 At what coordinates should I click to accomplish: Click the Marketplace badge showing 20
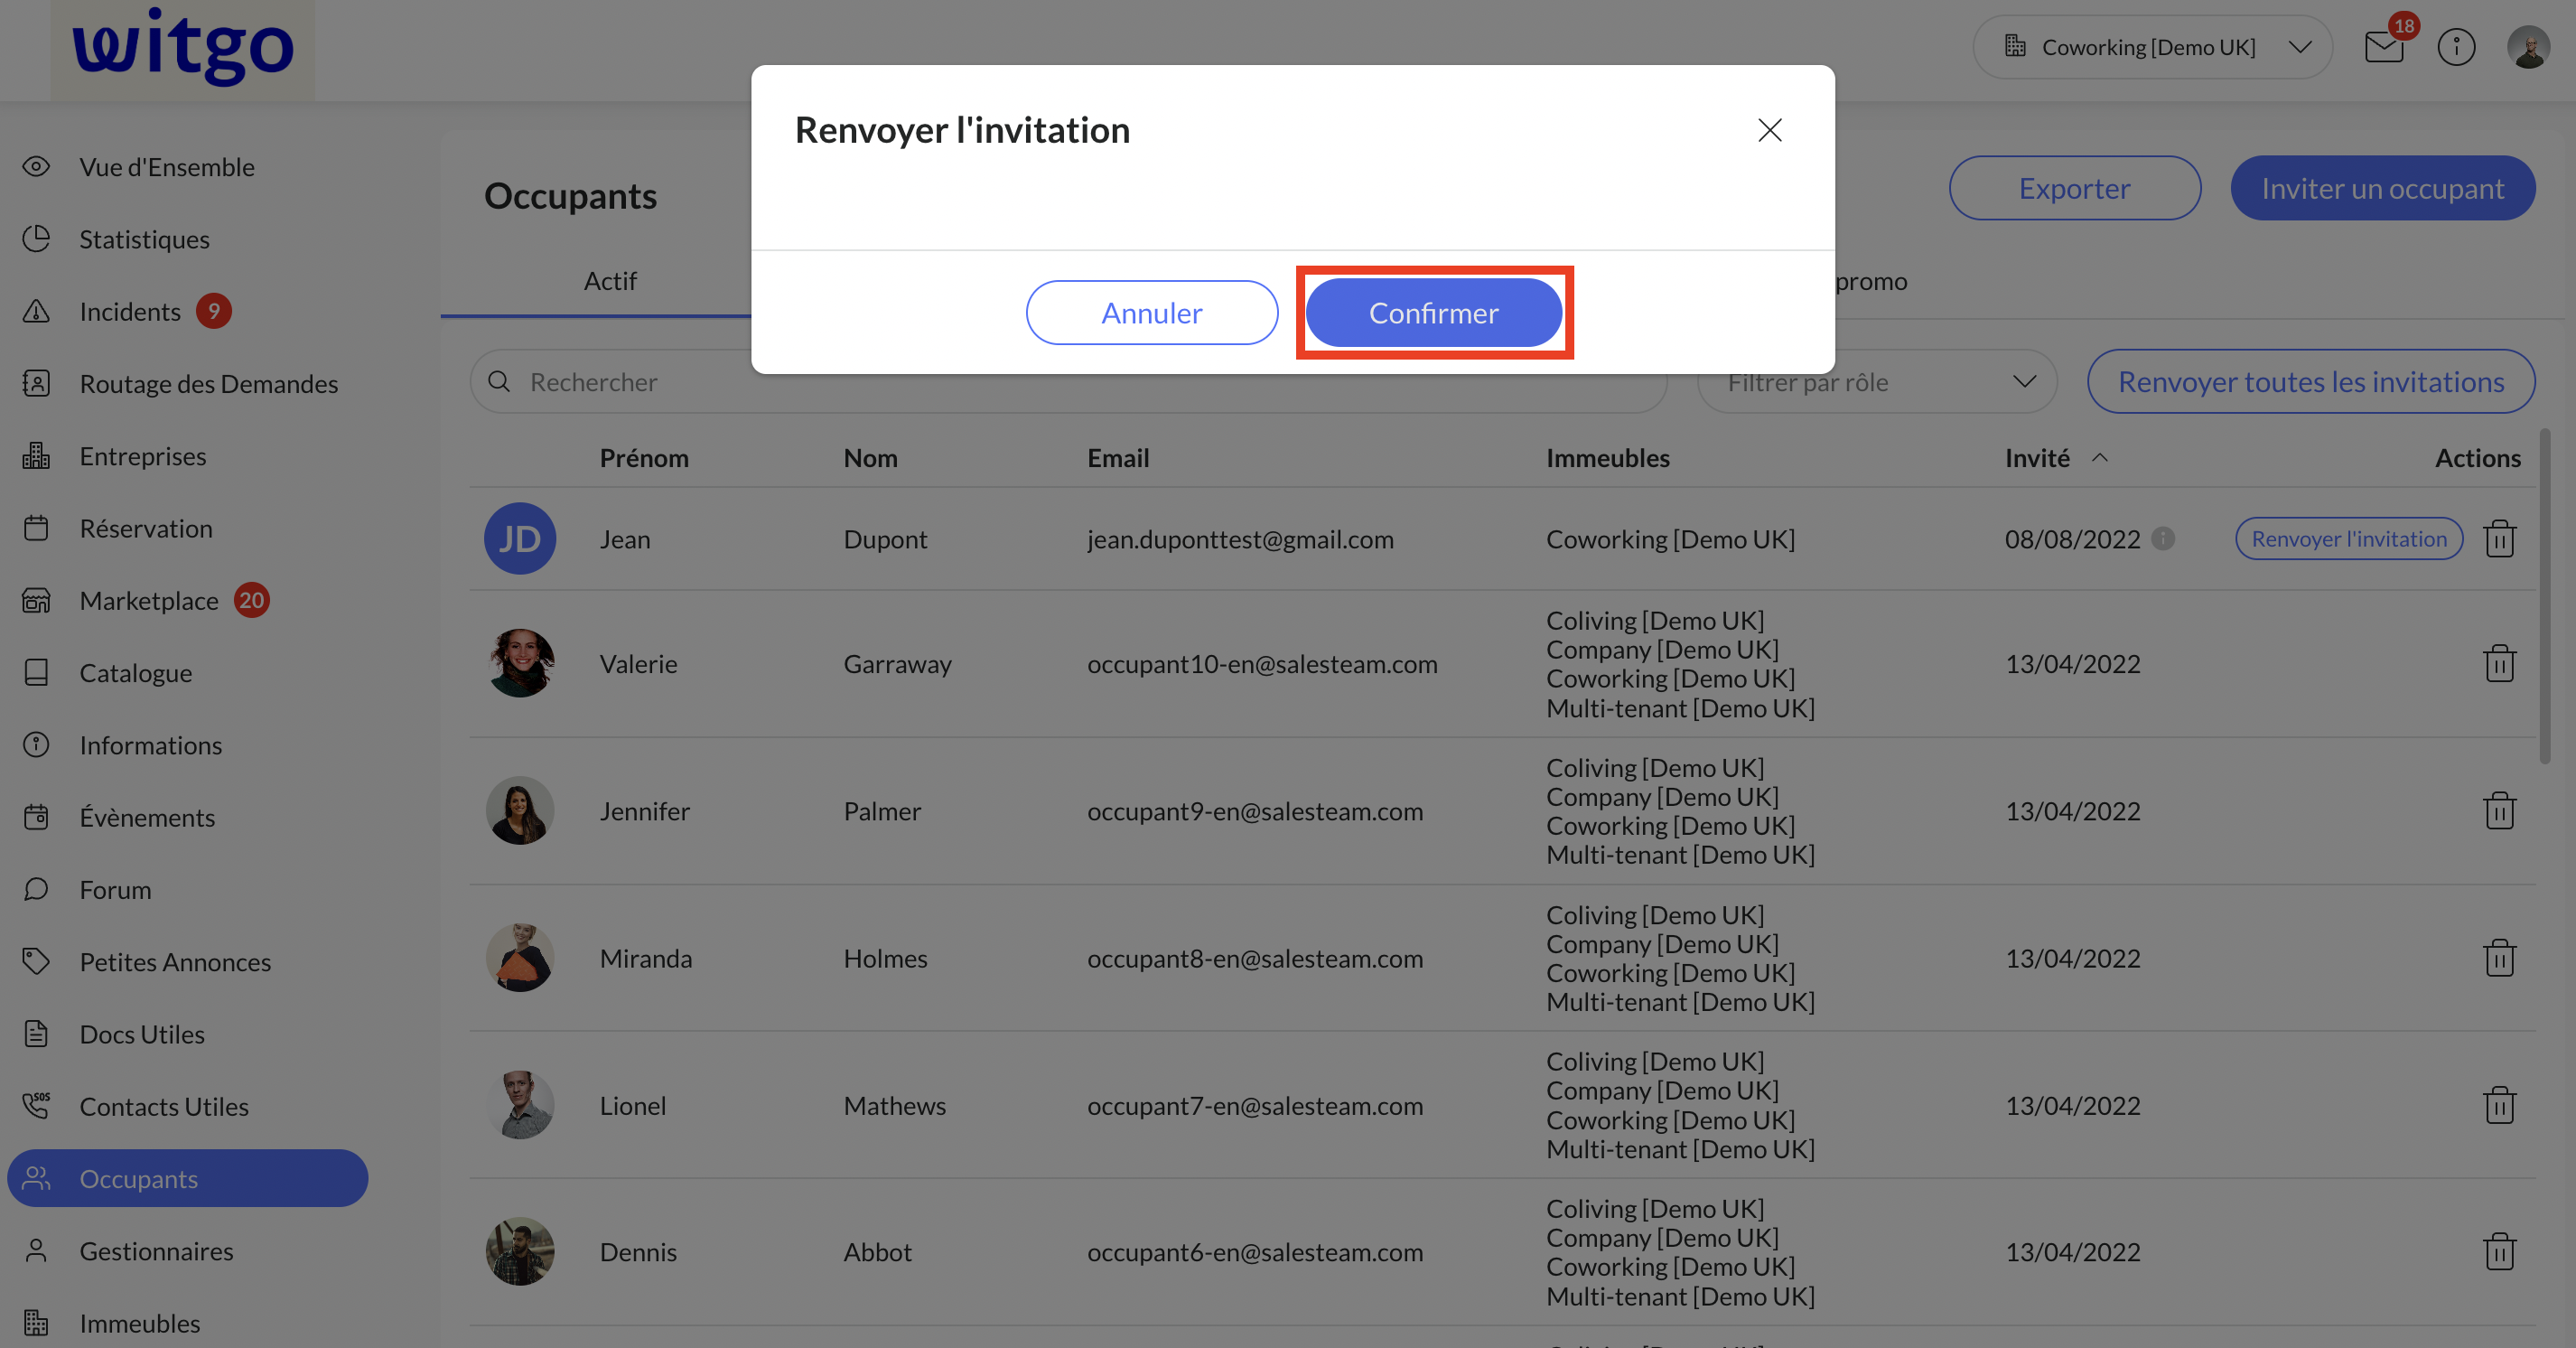251,600
